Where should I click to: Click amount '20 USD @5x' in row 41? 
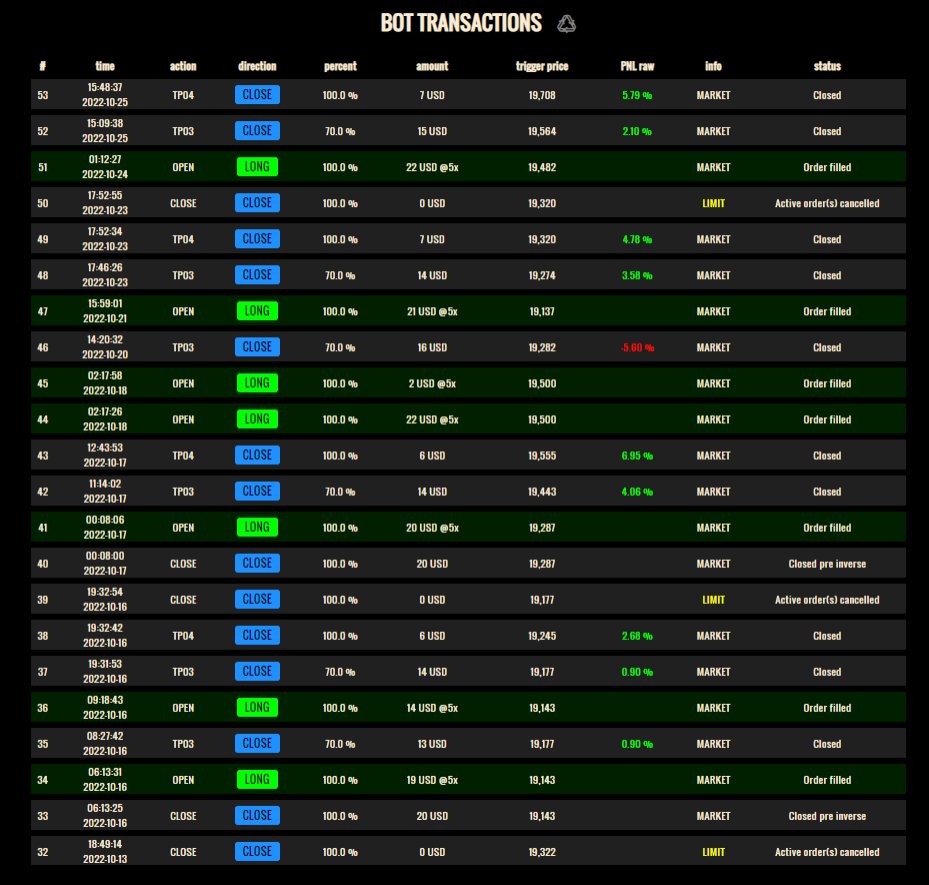432,528
